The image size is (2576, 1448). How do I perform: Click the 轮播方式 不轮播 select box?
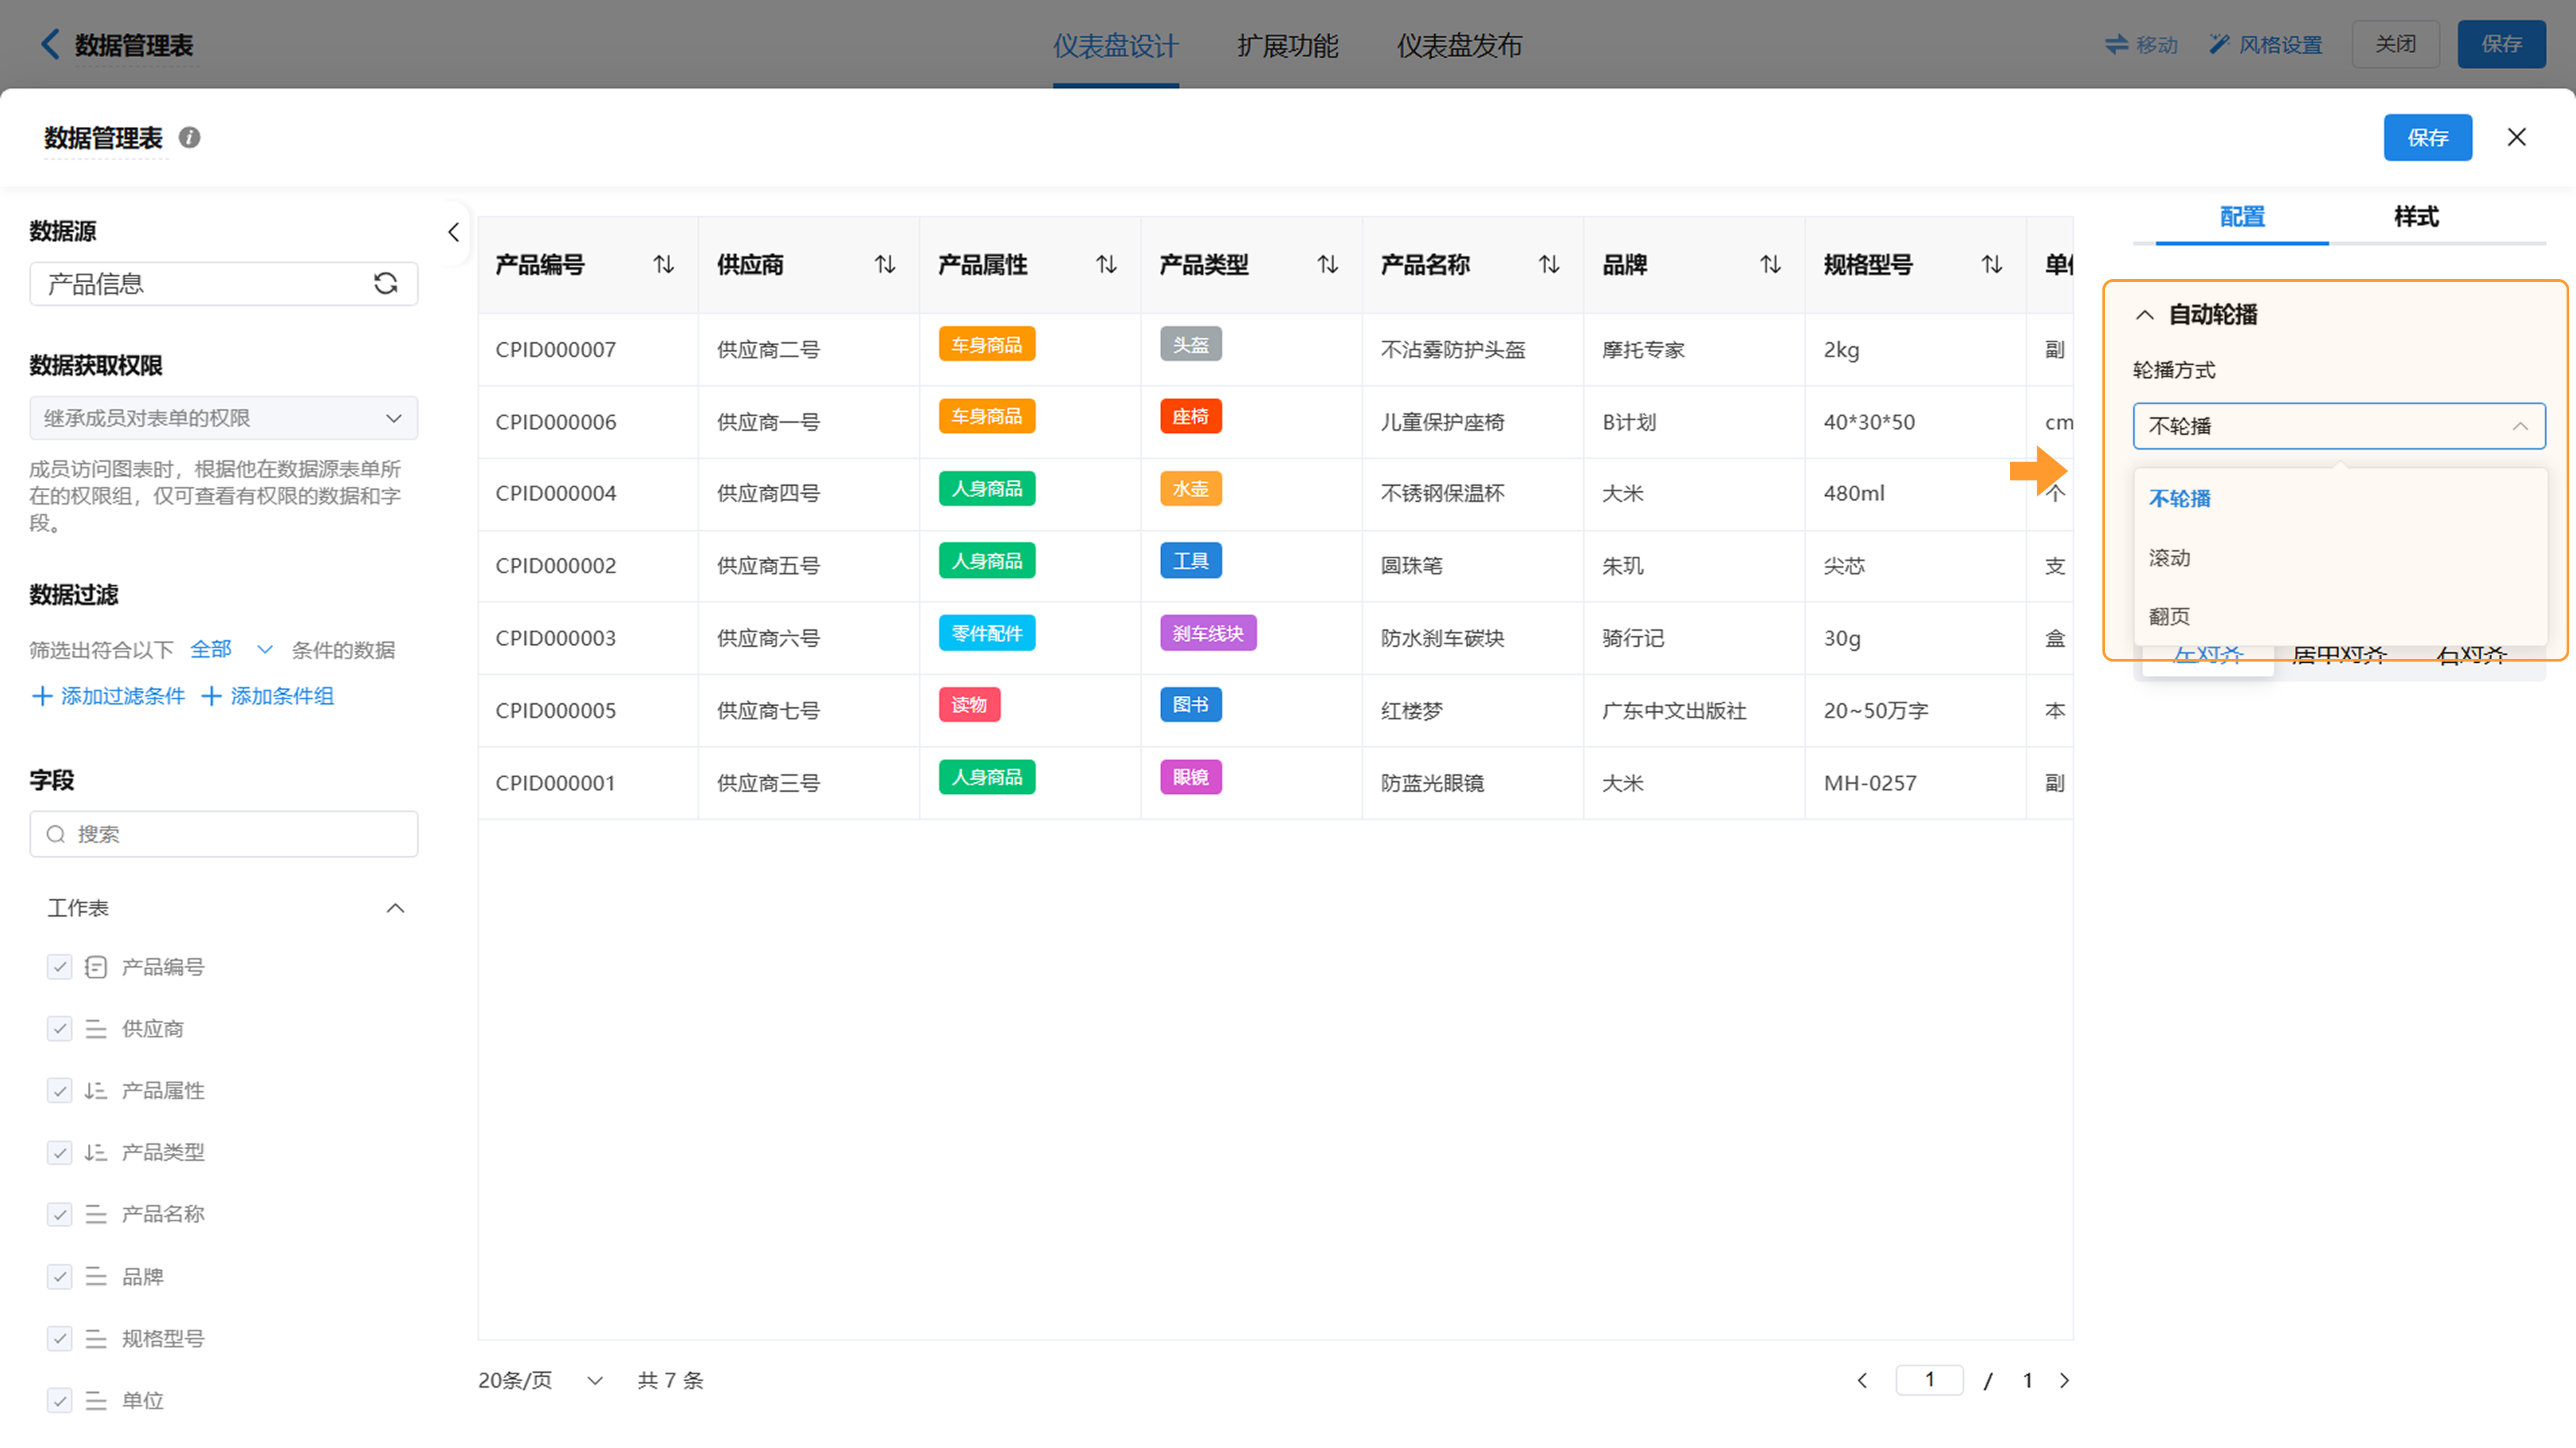2339,426
